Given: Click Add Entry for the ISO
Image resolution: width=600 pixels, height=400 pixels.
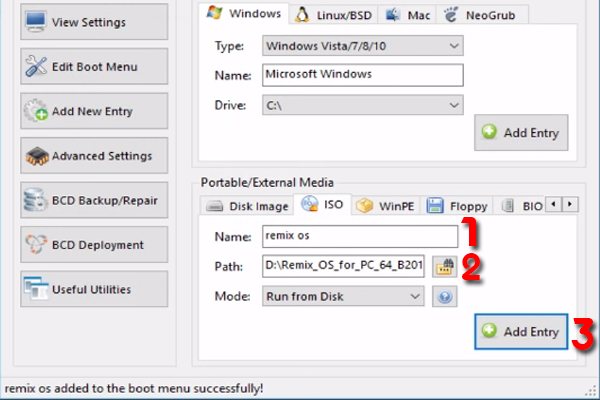Looking at the screenshot, I should [x=521, y=331].
